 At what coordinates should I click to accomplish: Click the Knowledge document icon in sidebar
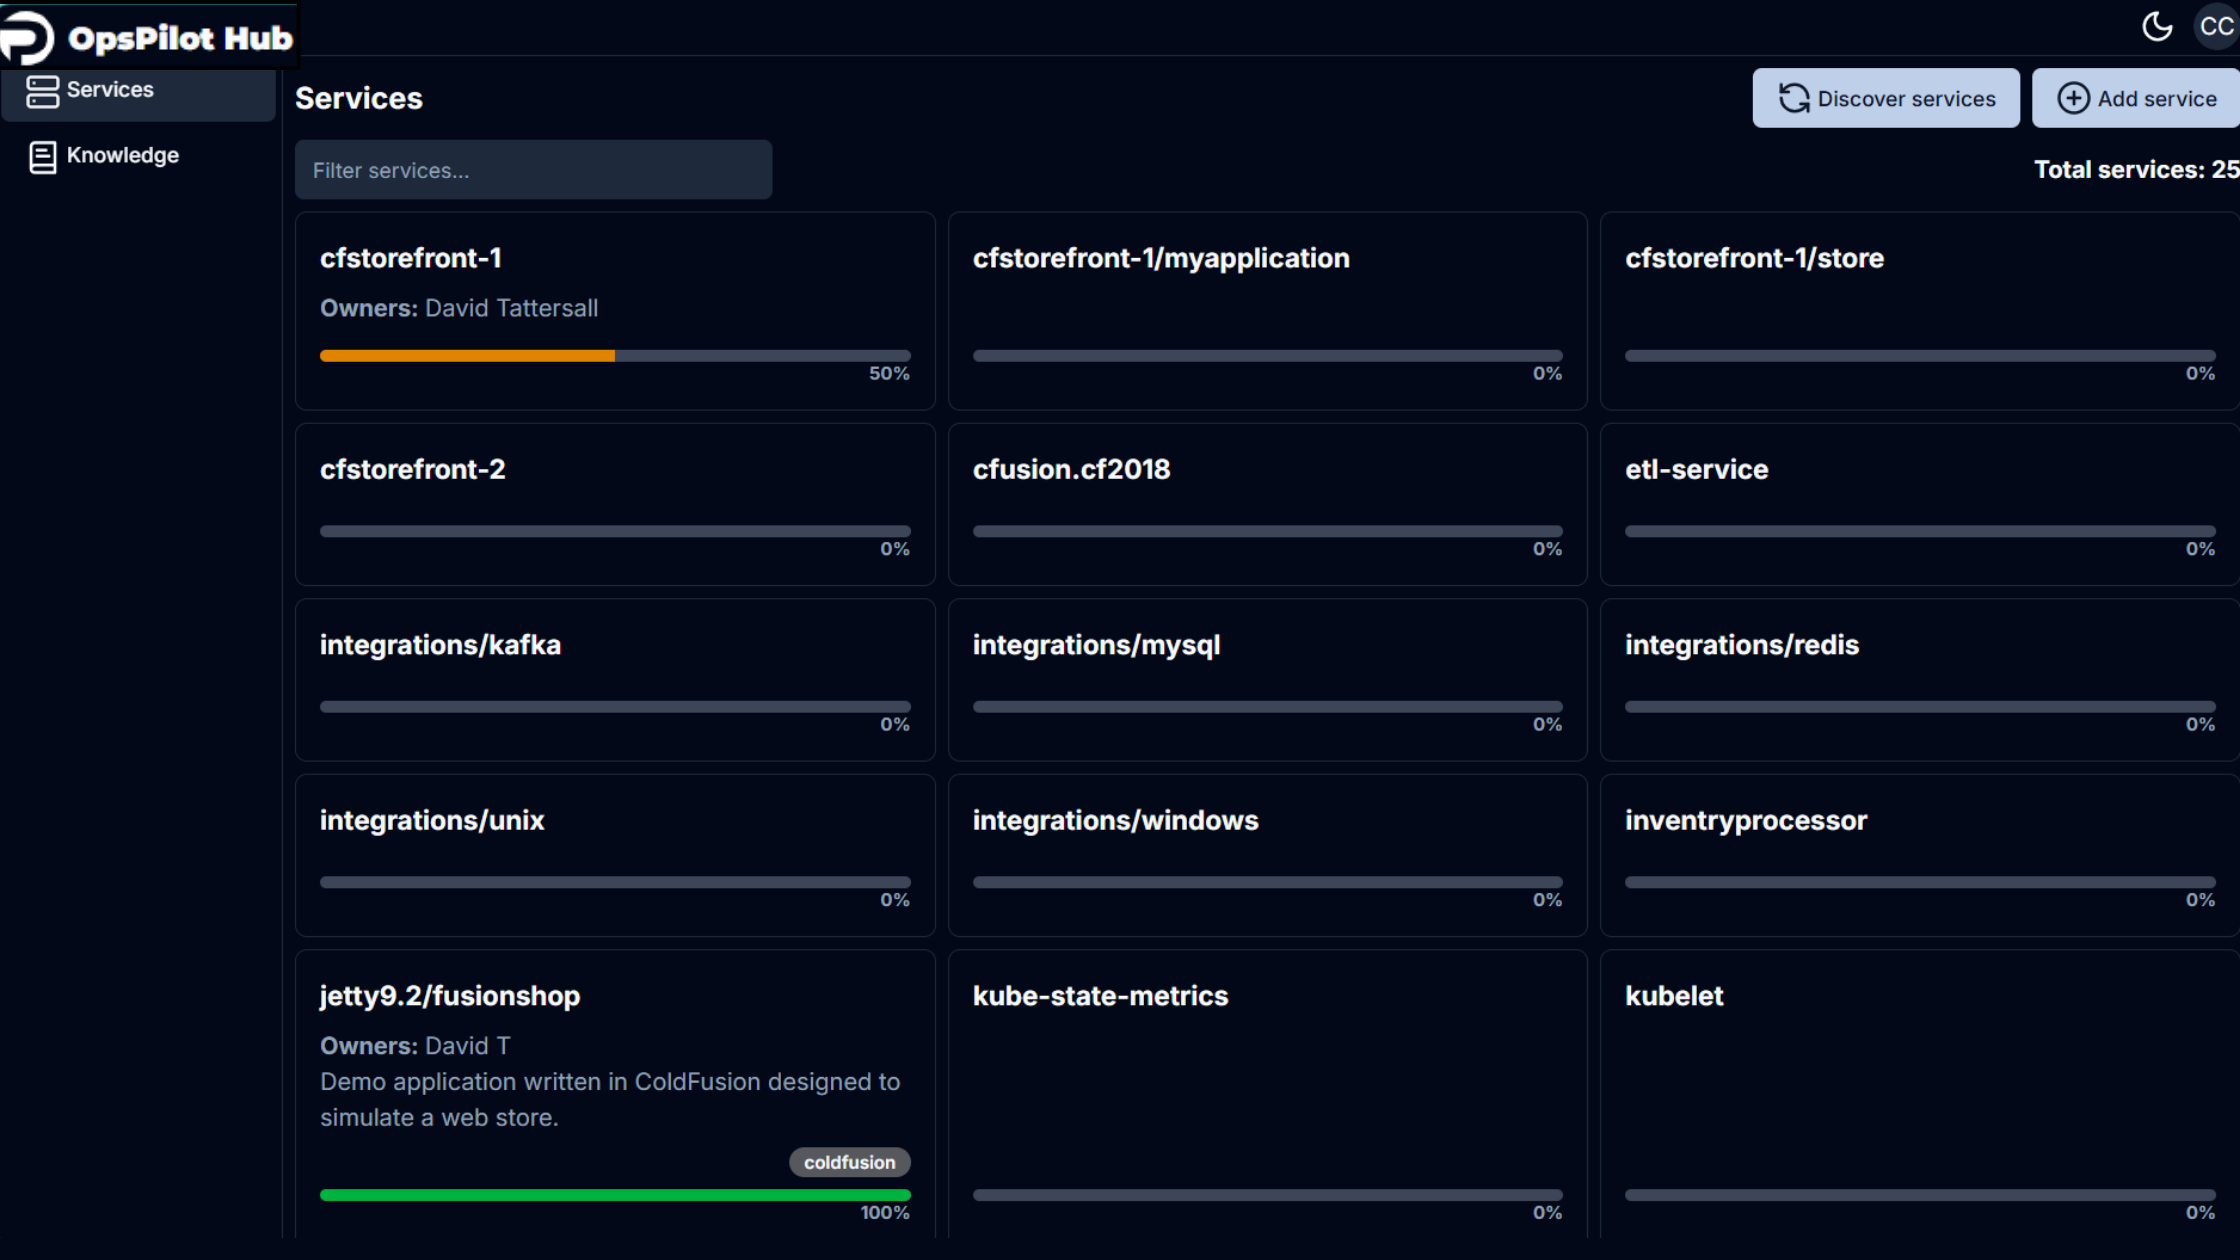42,157
